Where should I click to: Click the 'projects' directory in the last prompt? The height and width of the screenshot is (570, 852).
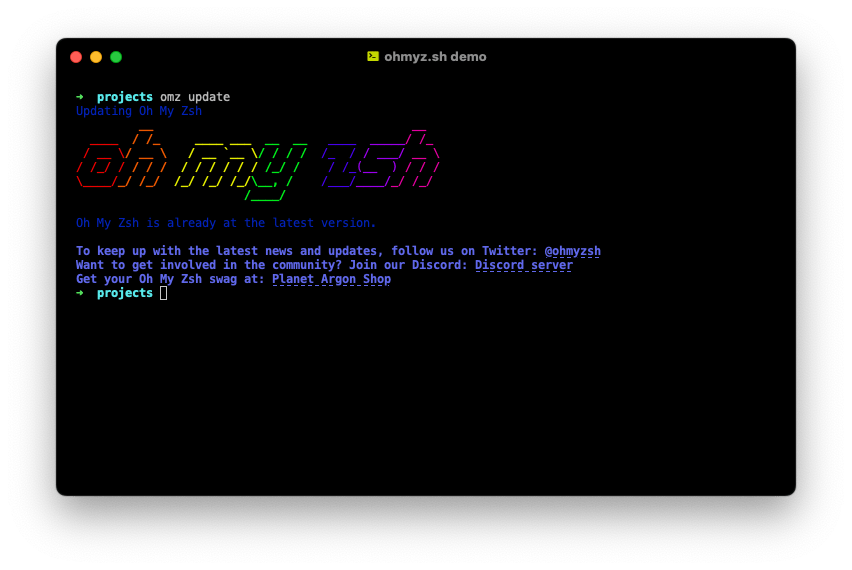click(125, 293)
